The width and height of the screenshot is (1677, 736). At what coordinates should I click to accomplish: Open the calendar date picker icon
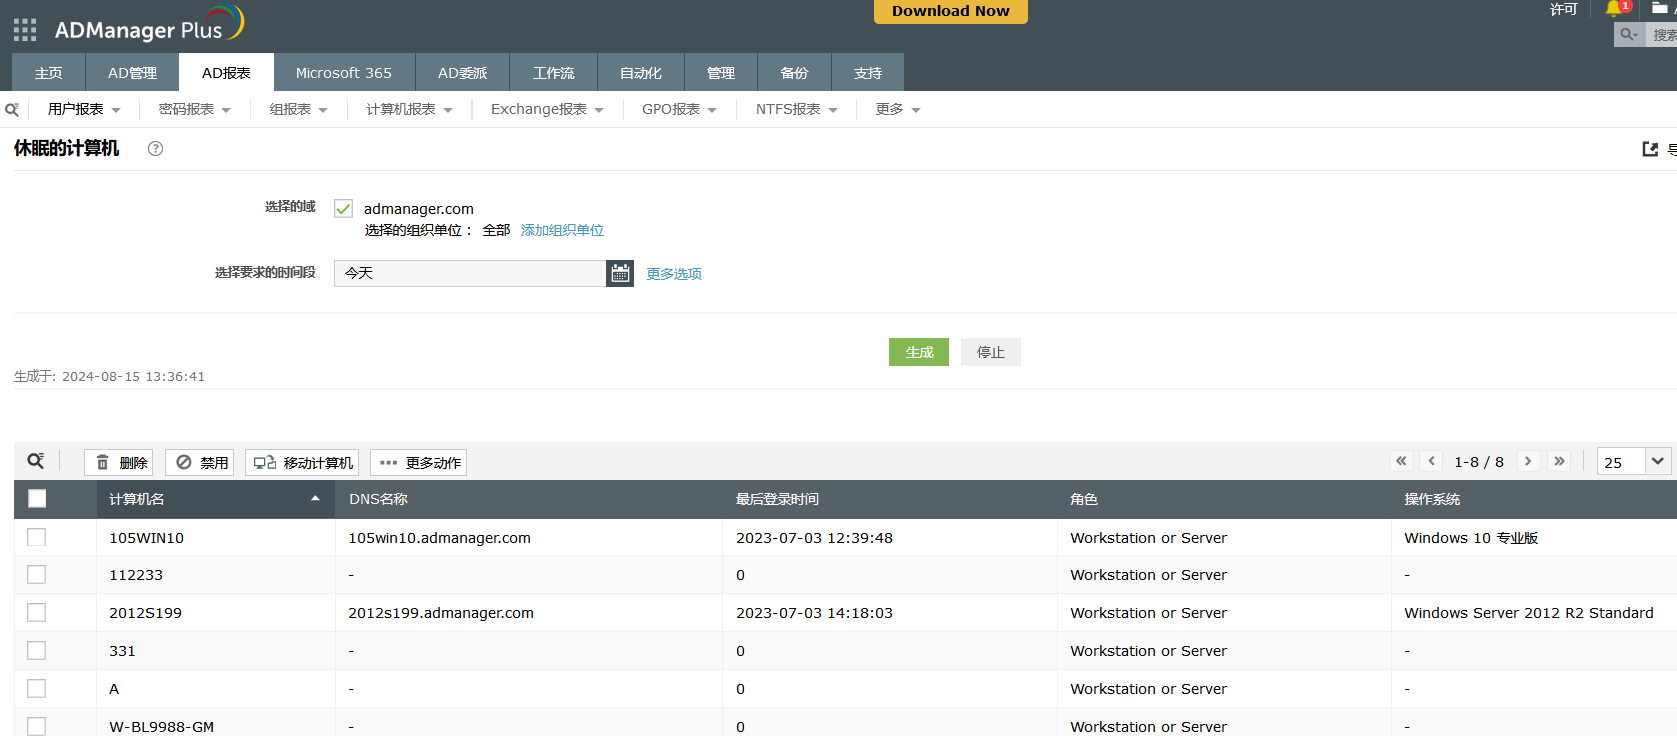(x=620, y=273)
